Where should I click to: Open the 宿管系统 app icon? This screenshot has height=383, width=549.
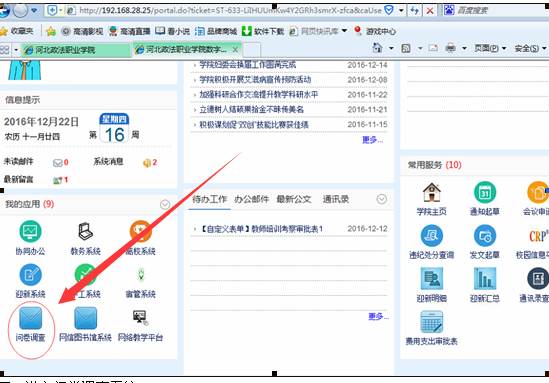pyautogui.click(x=140, y=275)
